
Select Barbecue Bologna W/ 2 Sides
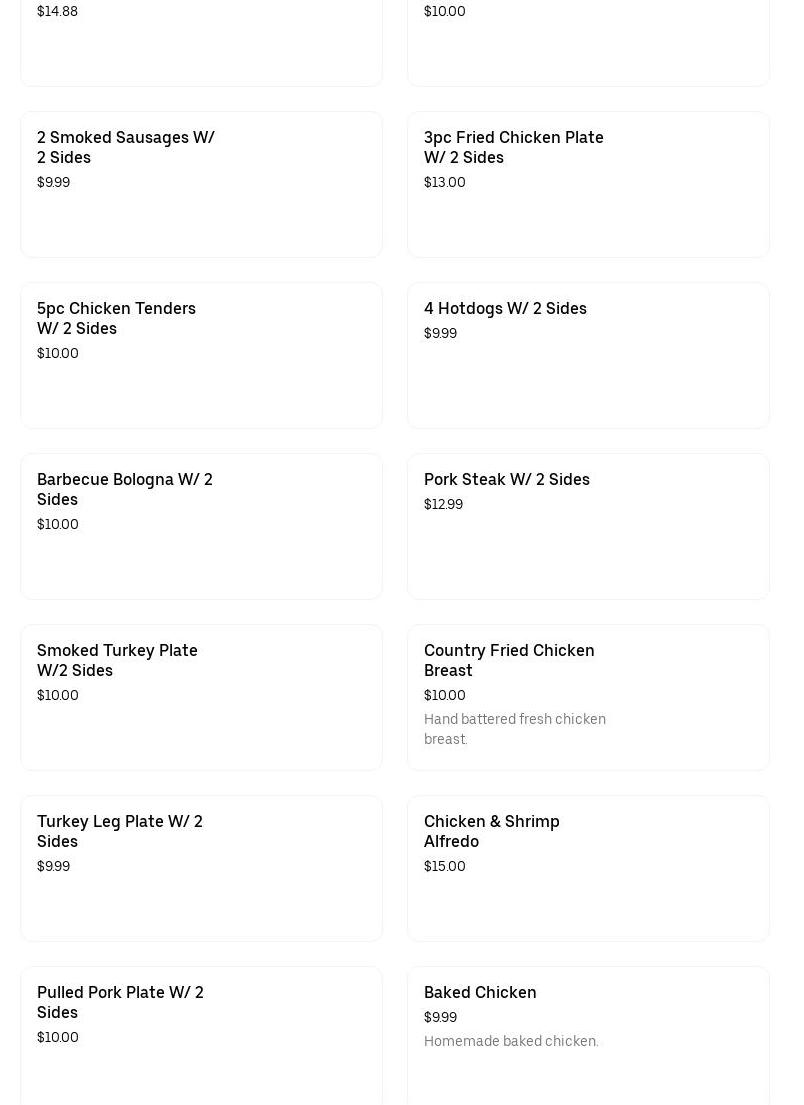point(125,489)
